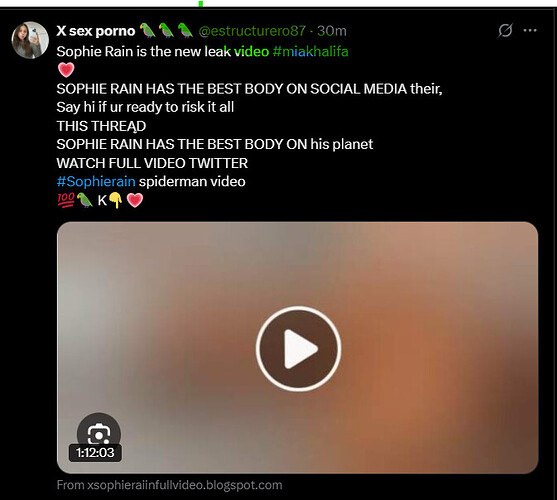Click the heart emoji under the first line
The width and height of the screenshot is (557, 500).
[66, 70]
